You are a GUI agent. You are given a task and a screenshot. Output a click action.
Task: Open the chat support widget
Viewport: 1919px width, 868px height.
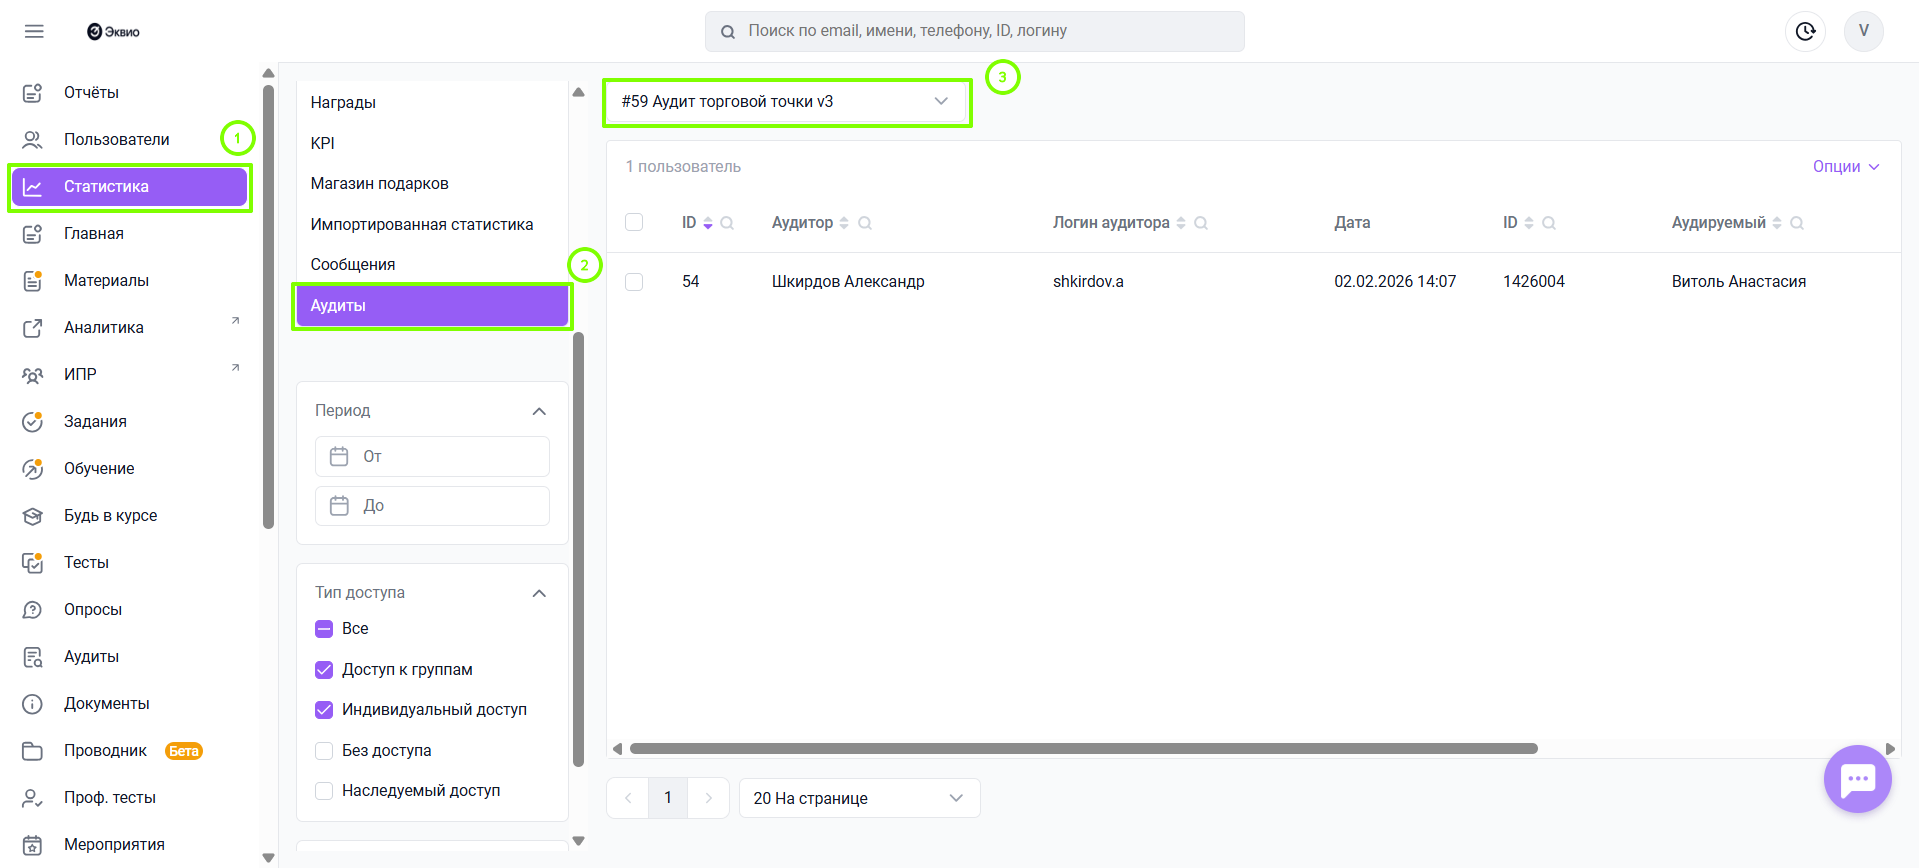(x=1857, y=779)
